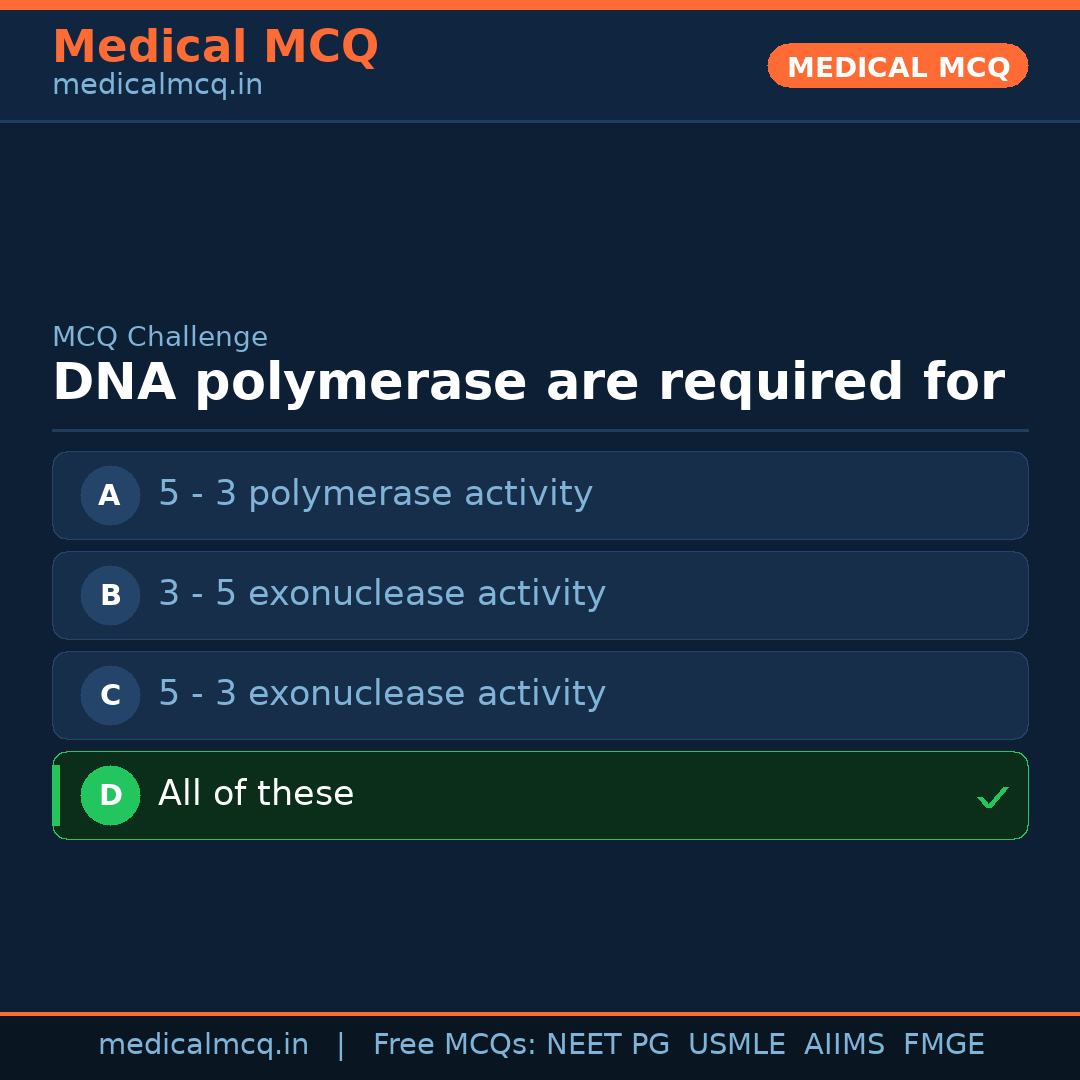
Task: Click the DNA polymerase question heading
Action: [528, 383]
